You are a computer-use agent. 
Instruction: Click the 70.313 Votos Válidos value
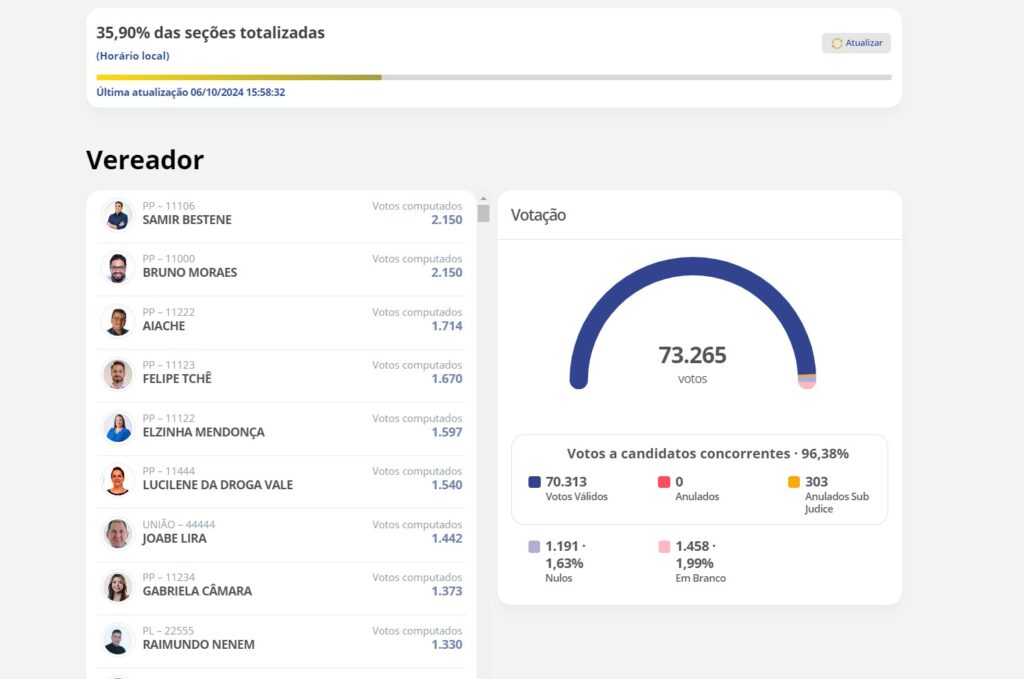pyautogui.click(x=566, y=482)
